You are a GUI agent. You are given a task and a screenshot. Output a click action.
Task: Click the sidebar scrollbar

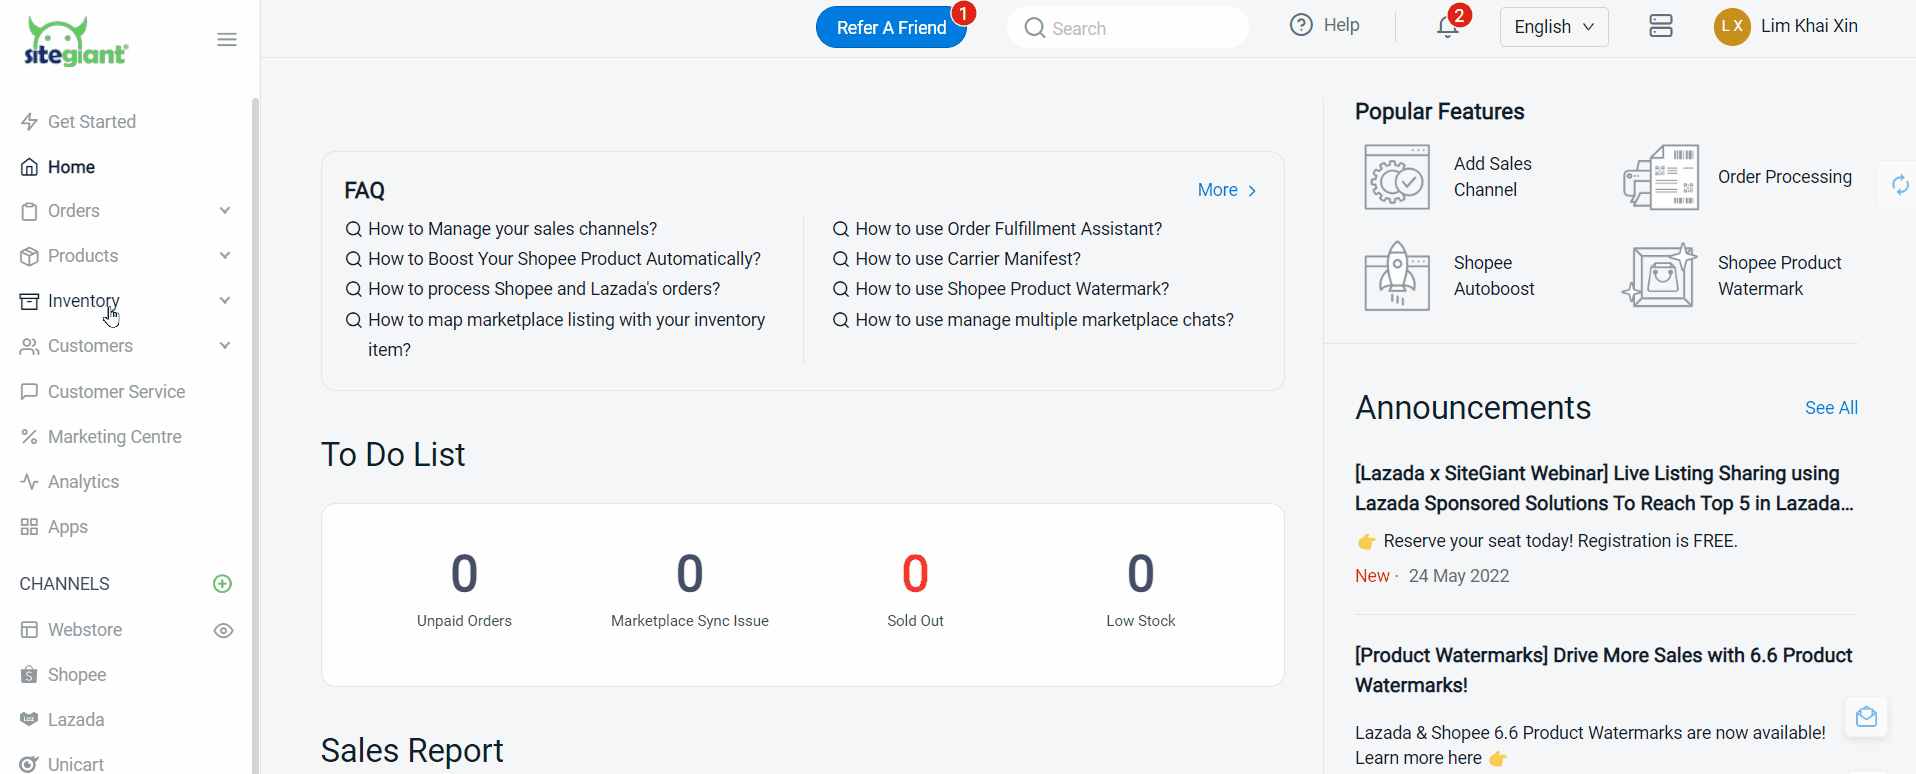[255, 435]
